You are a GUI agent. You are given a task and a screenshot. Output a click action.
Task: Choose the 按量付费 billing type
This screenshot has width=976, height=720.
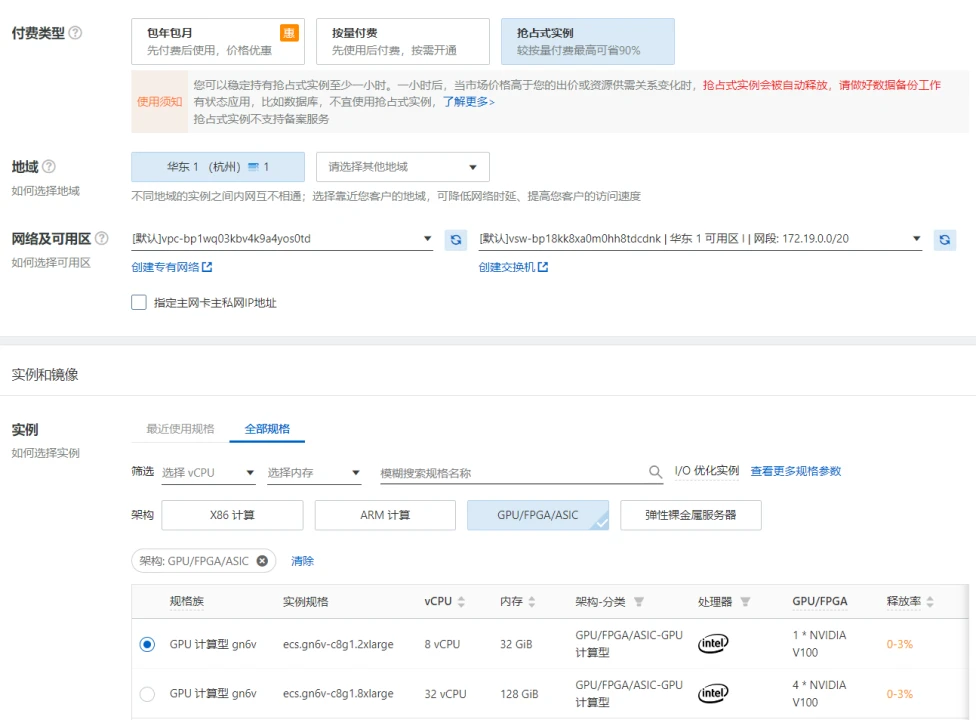[x=403, y=42]
